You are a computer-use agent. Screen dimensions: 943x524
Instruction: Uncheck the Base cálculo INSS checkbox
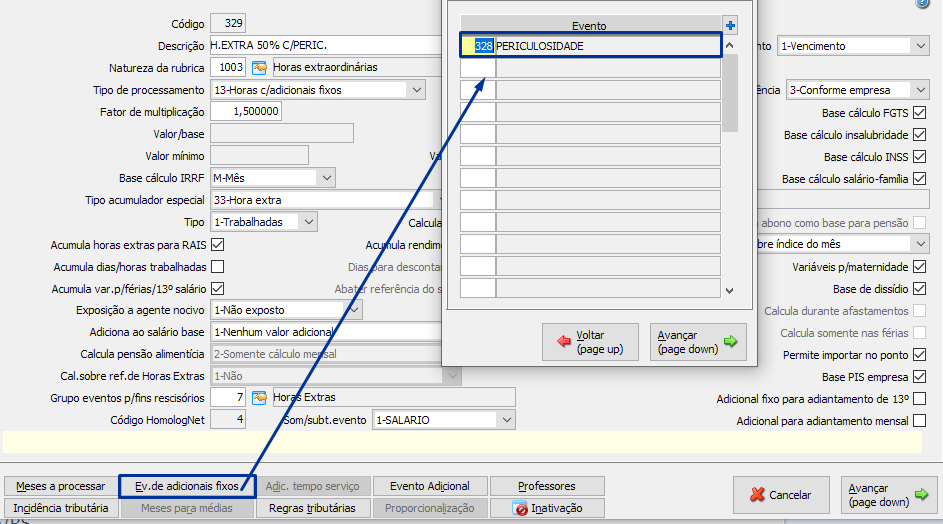[920, 156]
